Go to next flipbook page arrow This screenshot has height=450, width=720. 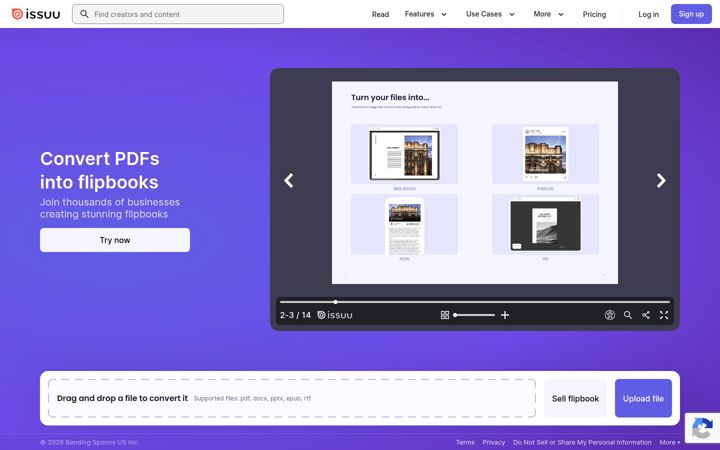click(x=661, y=180)
